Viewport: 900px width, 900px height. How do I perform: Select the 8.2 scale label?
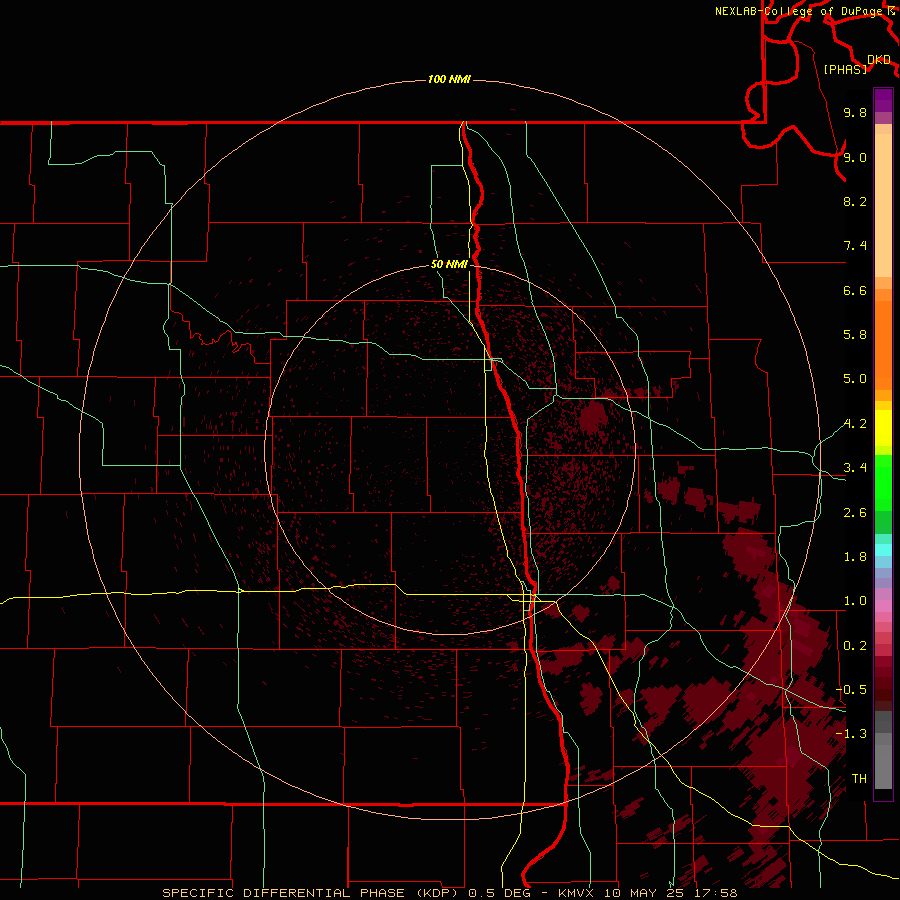tap(855, 201)
